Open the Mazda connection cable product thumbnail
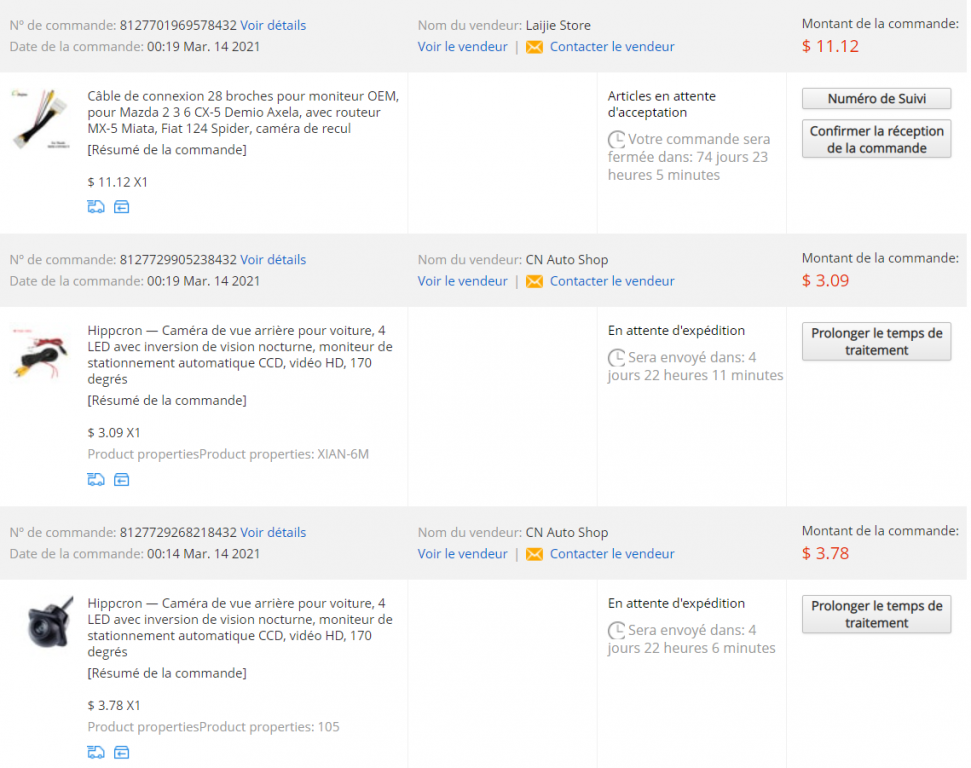 (x=41, y=119)
